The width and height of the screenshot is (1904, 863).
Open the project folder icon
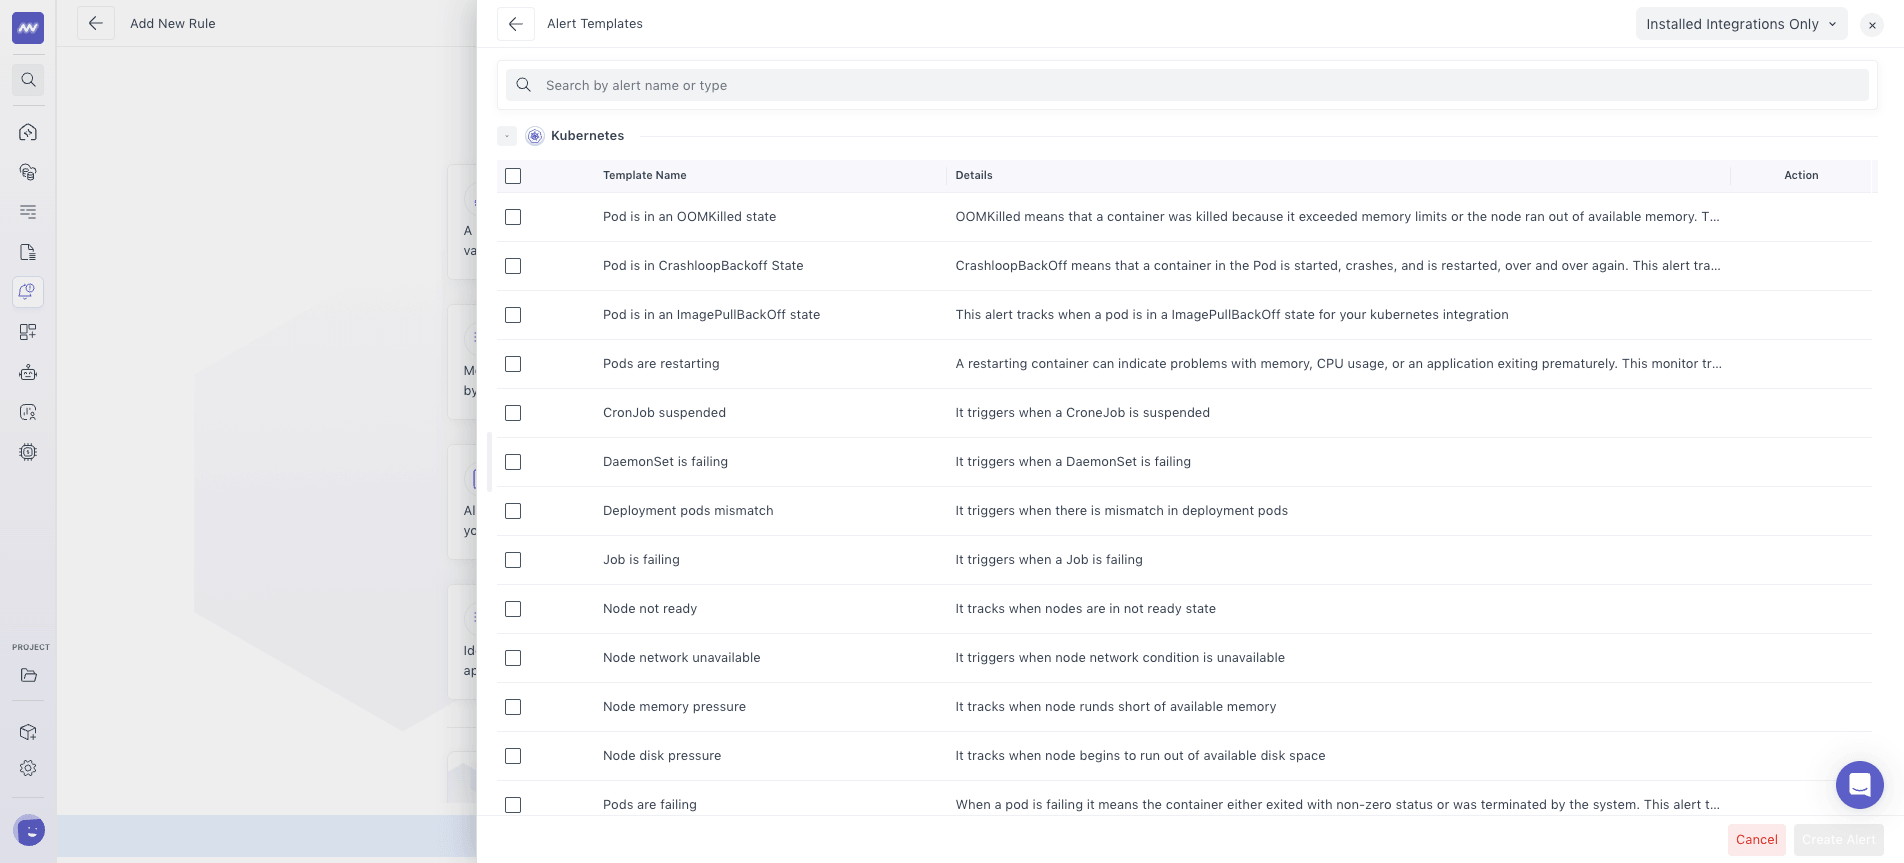[x=28, y=675]
